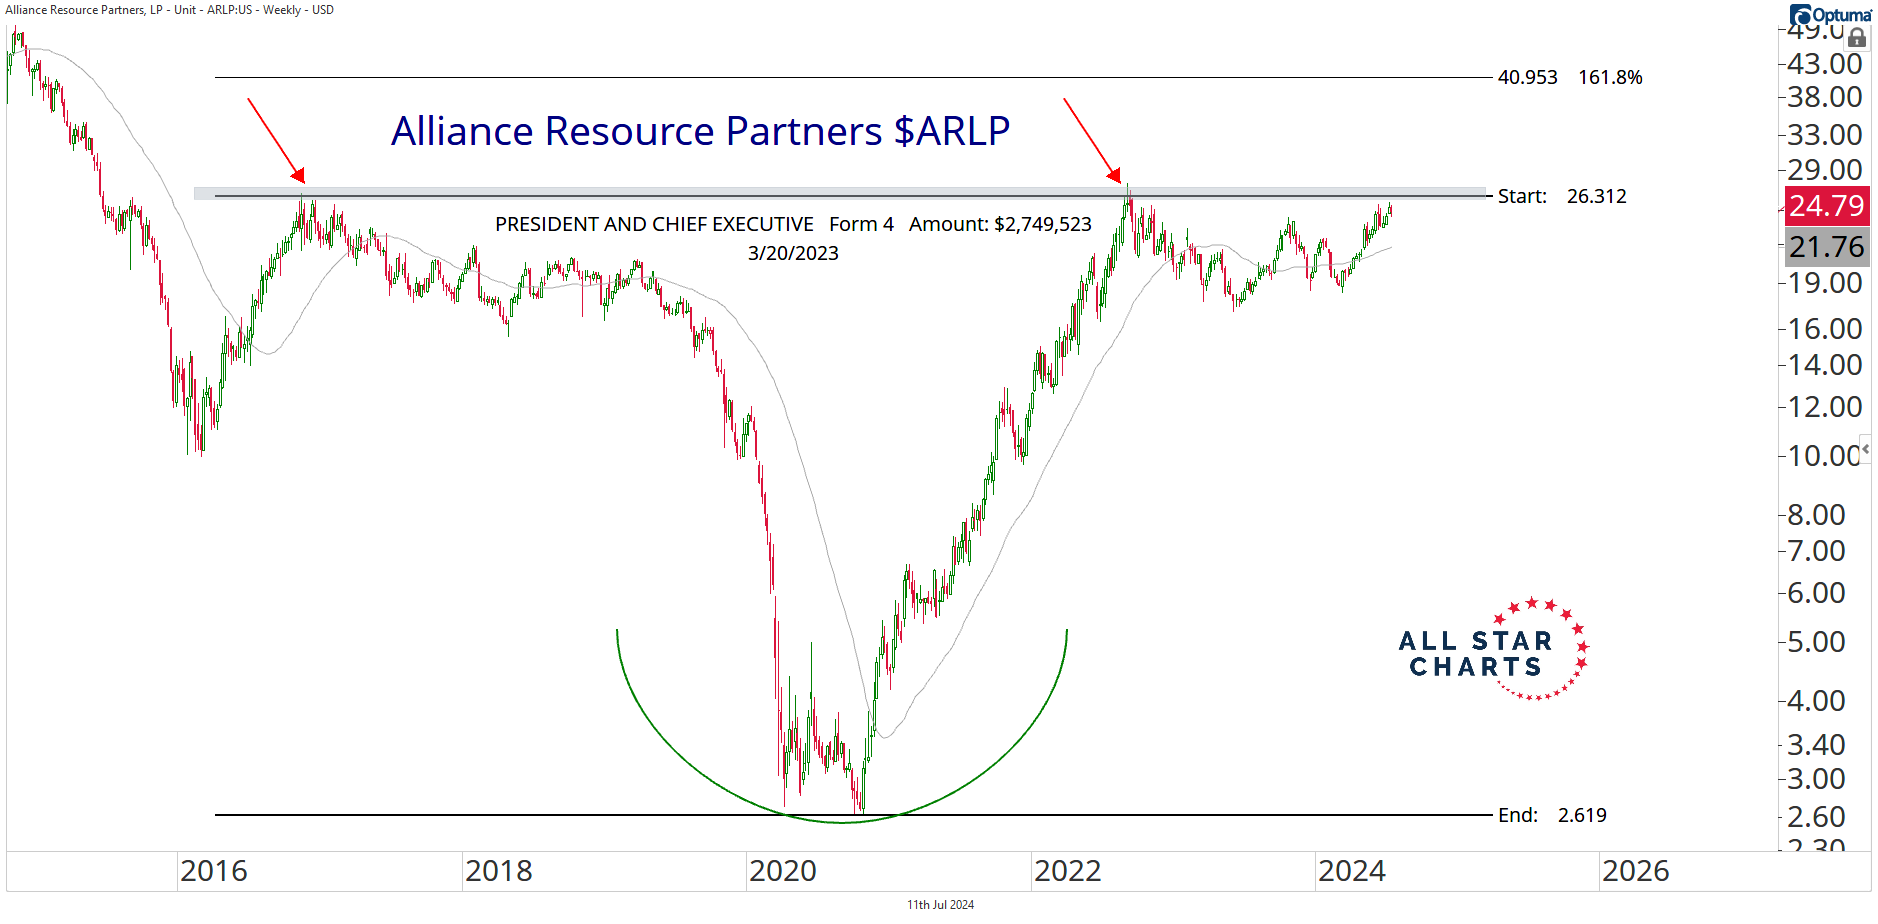Expand the side panel chevron on right edge

click(x=1865, y=449)
